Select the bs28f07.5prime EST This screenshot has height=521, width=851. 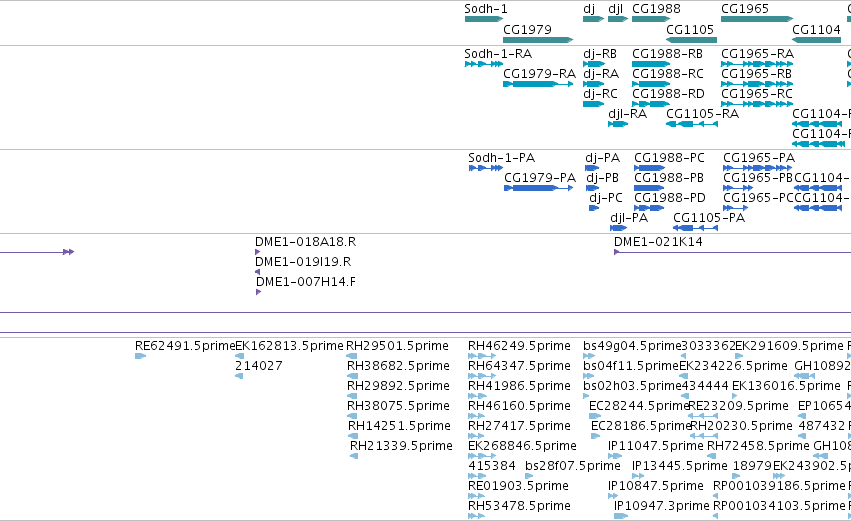(529, 477)
